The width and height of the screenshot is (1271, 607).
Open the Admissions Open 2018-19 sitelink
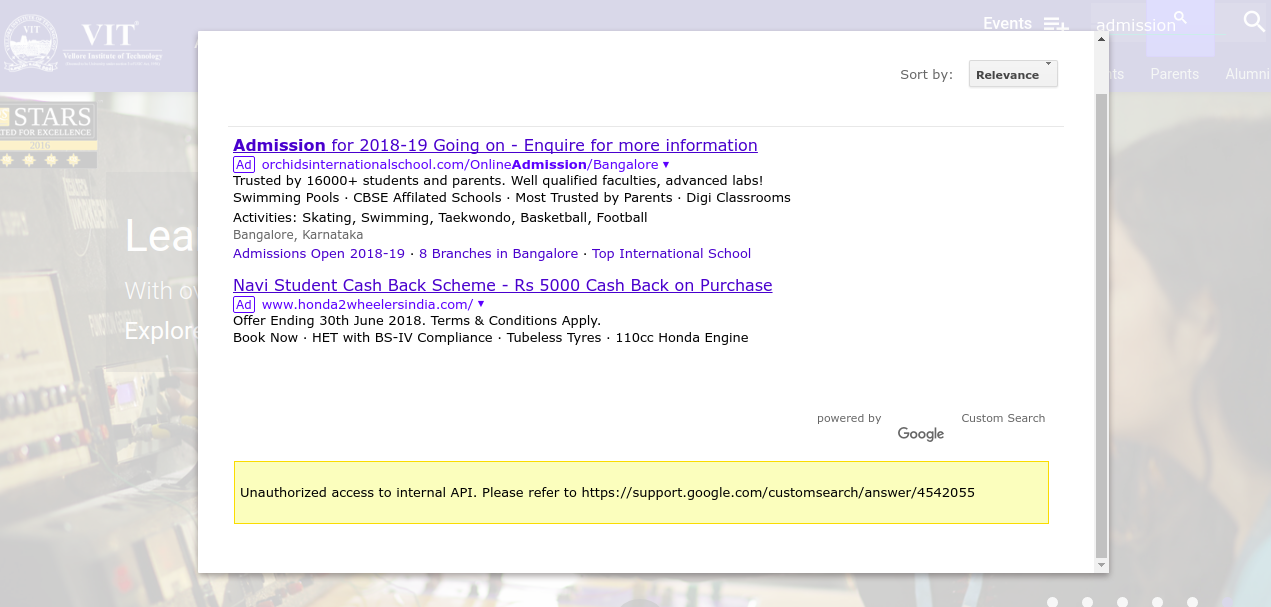pyautogui.click(x=319, y=254)
